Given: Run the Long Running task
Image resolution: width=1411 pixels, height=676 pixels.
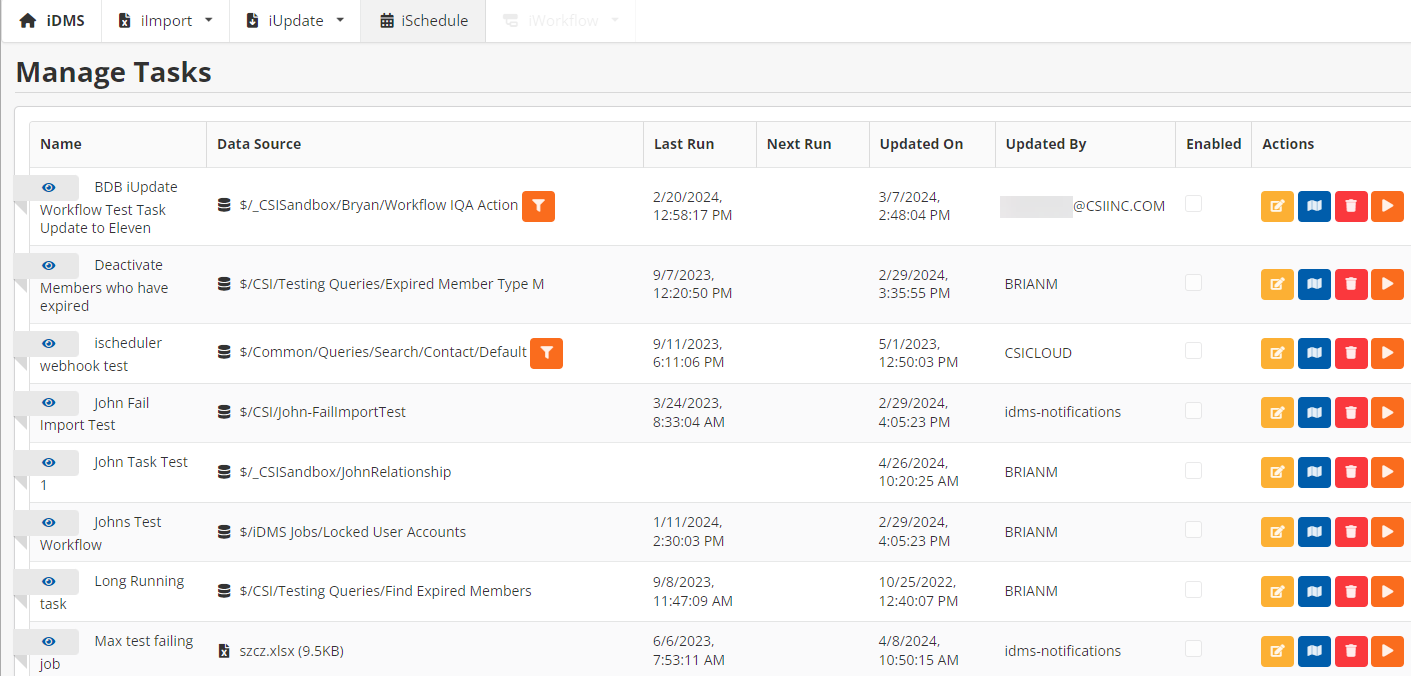Looking at the screenshot, I should click(x=1387, y=591).
